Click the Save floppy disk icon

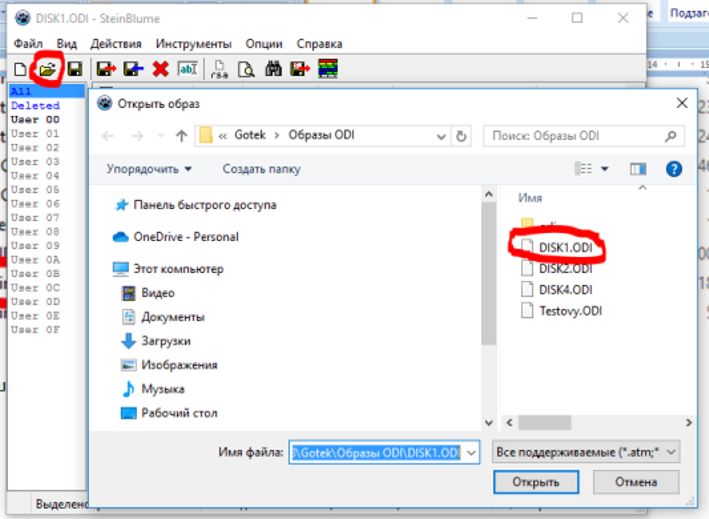pos(75,69)
